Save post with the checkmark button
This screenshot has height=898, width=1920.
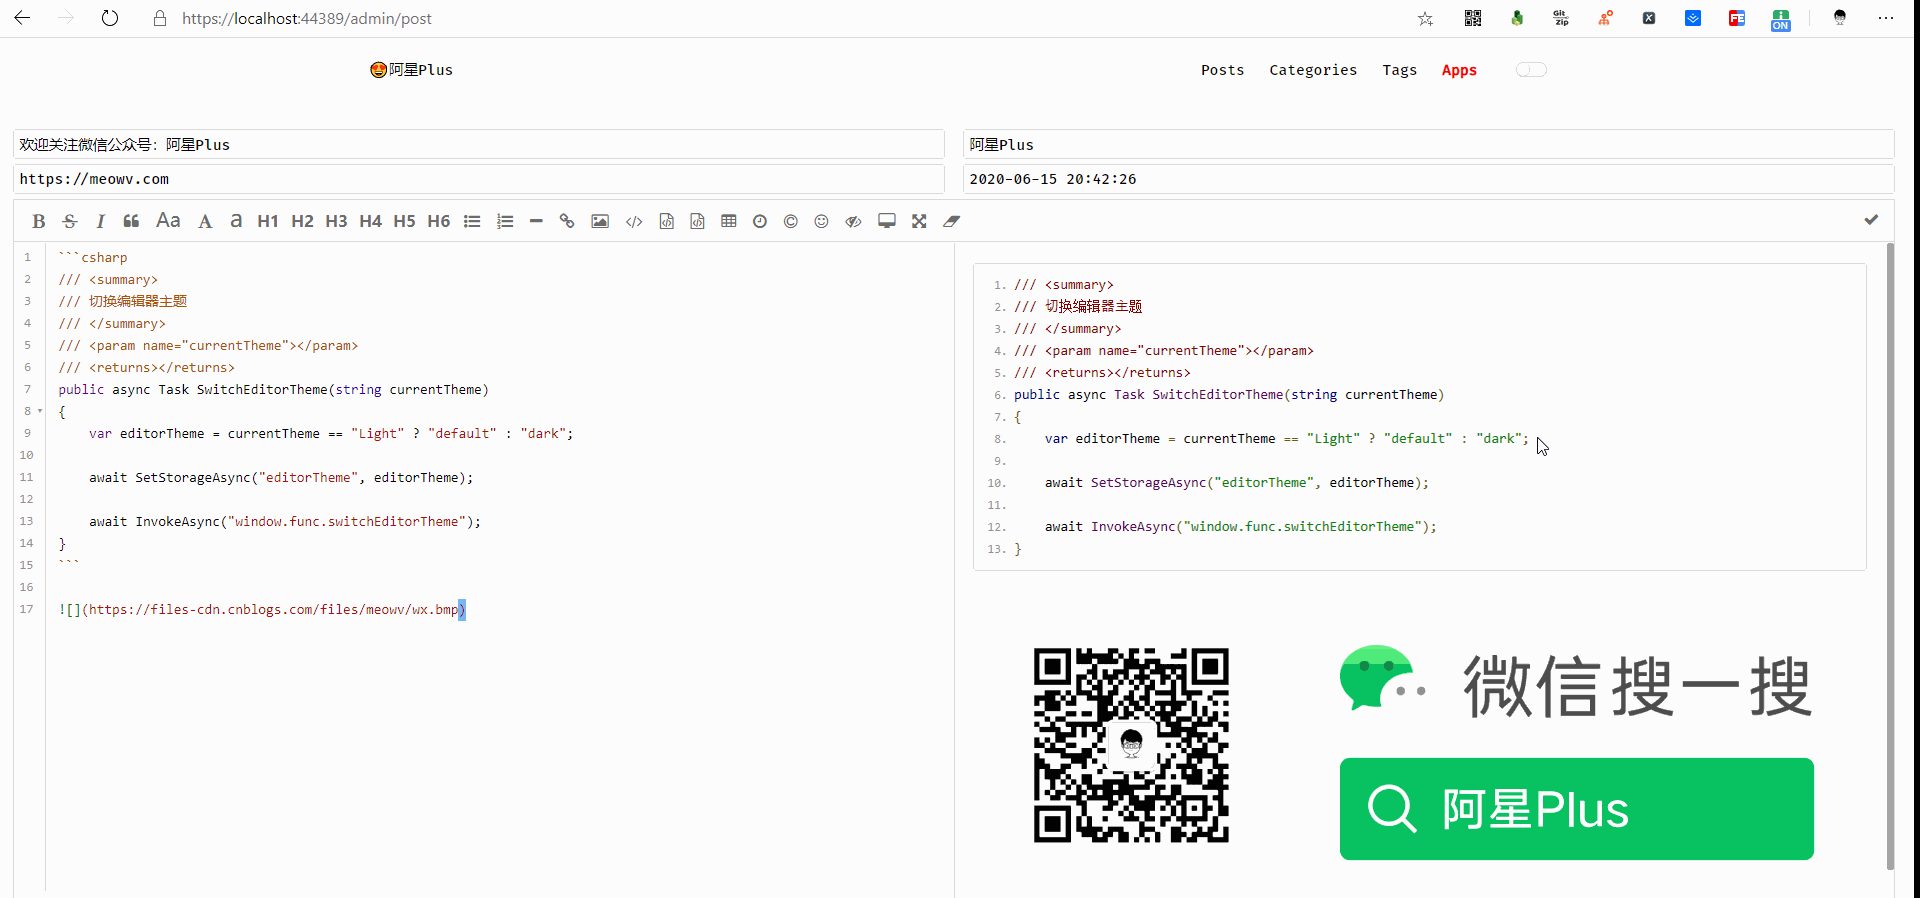(x=1871, y=220)
